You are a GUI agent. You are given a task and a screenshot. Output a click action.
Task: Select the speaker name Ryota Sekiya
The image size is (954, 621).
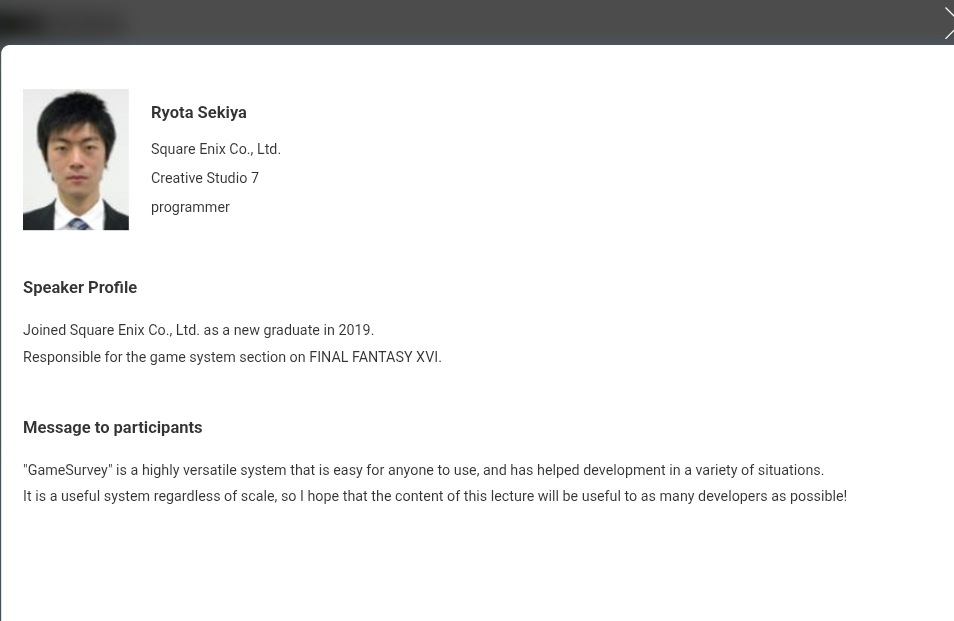tap(198, 113)
